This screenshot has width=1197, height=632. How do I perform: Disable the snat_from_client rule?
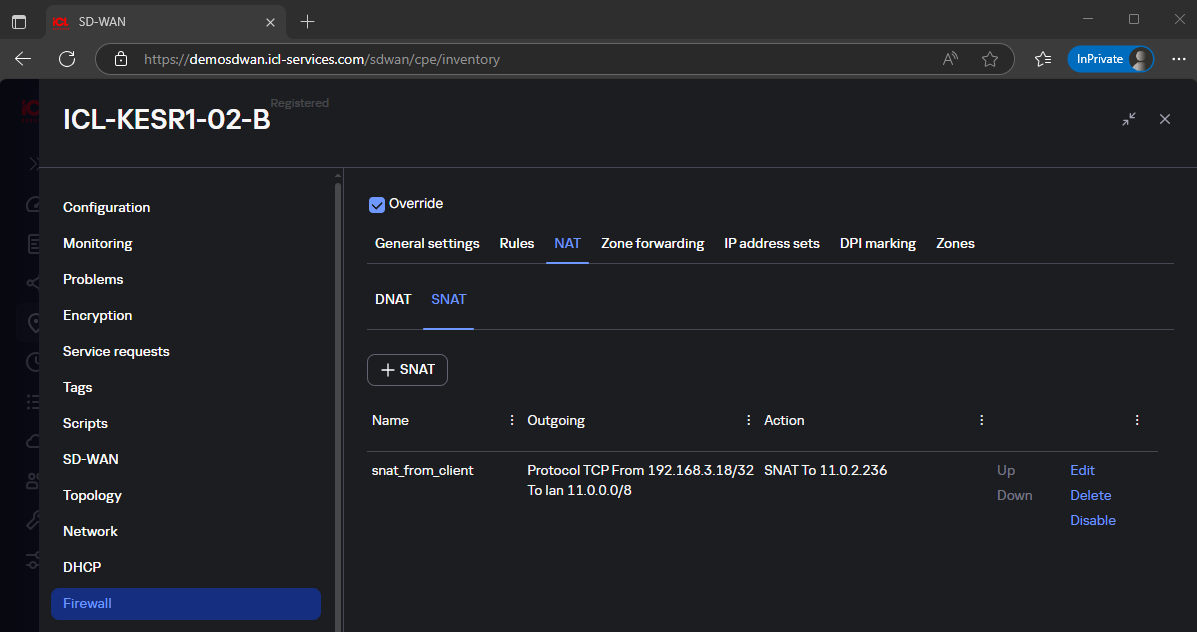pos(1092,520)
